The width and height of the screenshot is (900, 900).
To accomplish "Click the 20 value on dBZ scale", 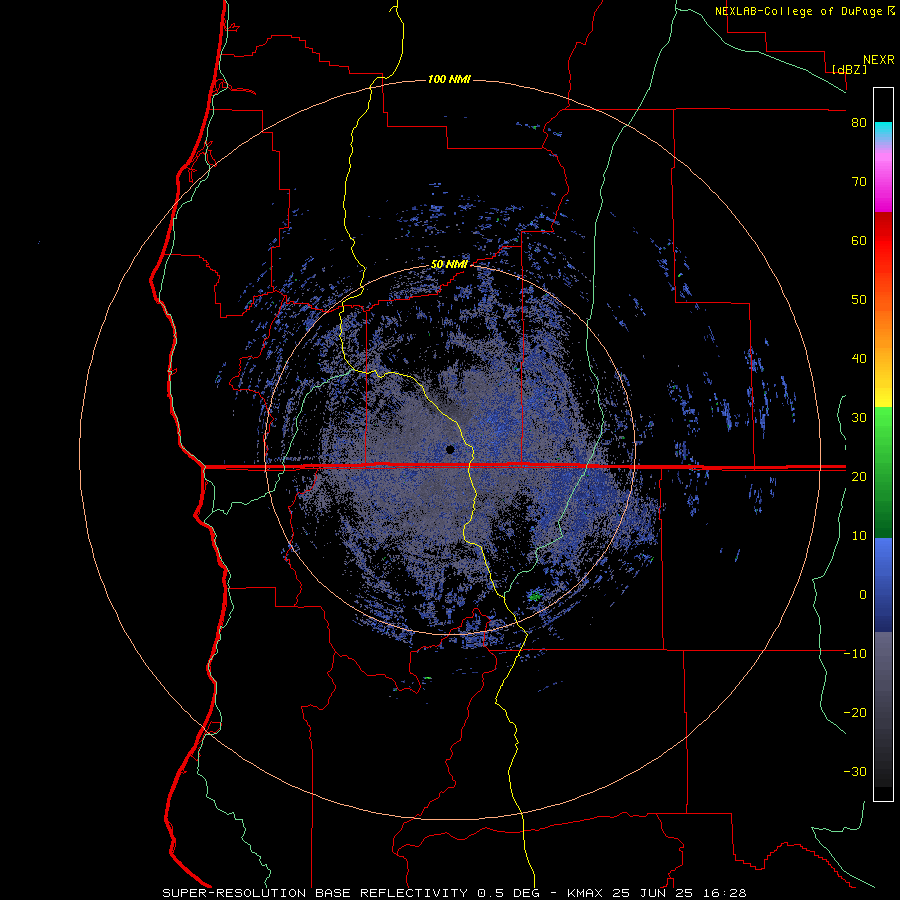I will (x=859, y=476).
